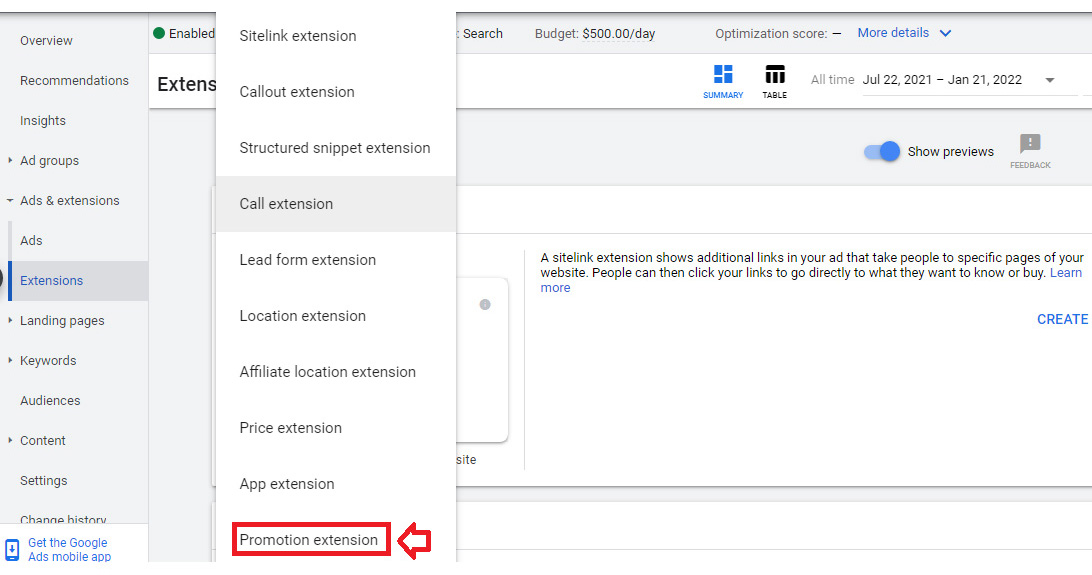Expand More details chevron
The width and height of the screenshot is (1092, 575).
point(945,33)
